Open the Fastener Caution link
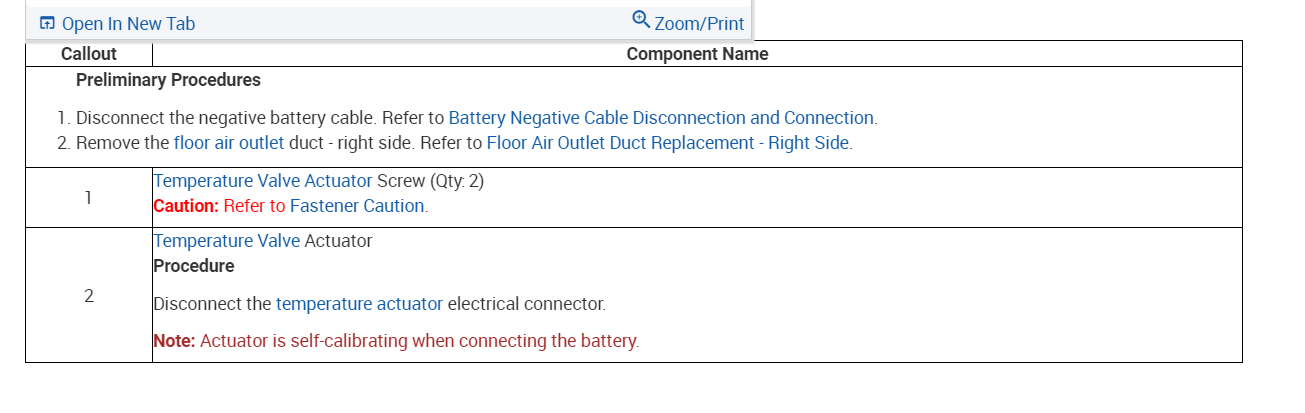1305x413 pixels. click(x=357, y=206)
